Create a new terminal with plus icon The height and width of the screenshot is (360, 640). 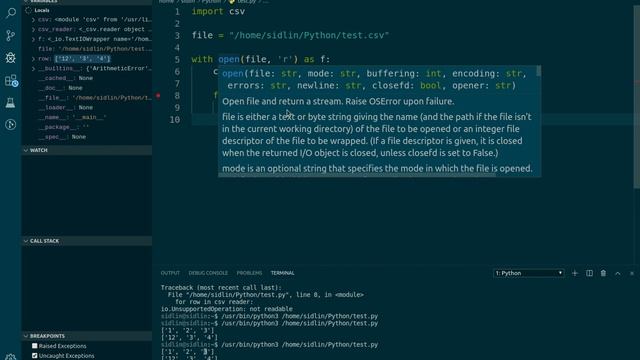575,273
